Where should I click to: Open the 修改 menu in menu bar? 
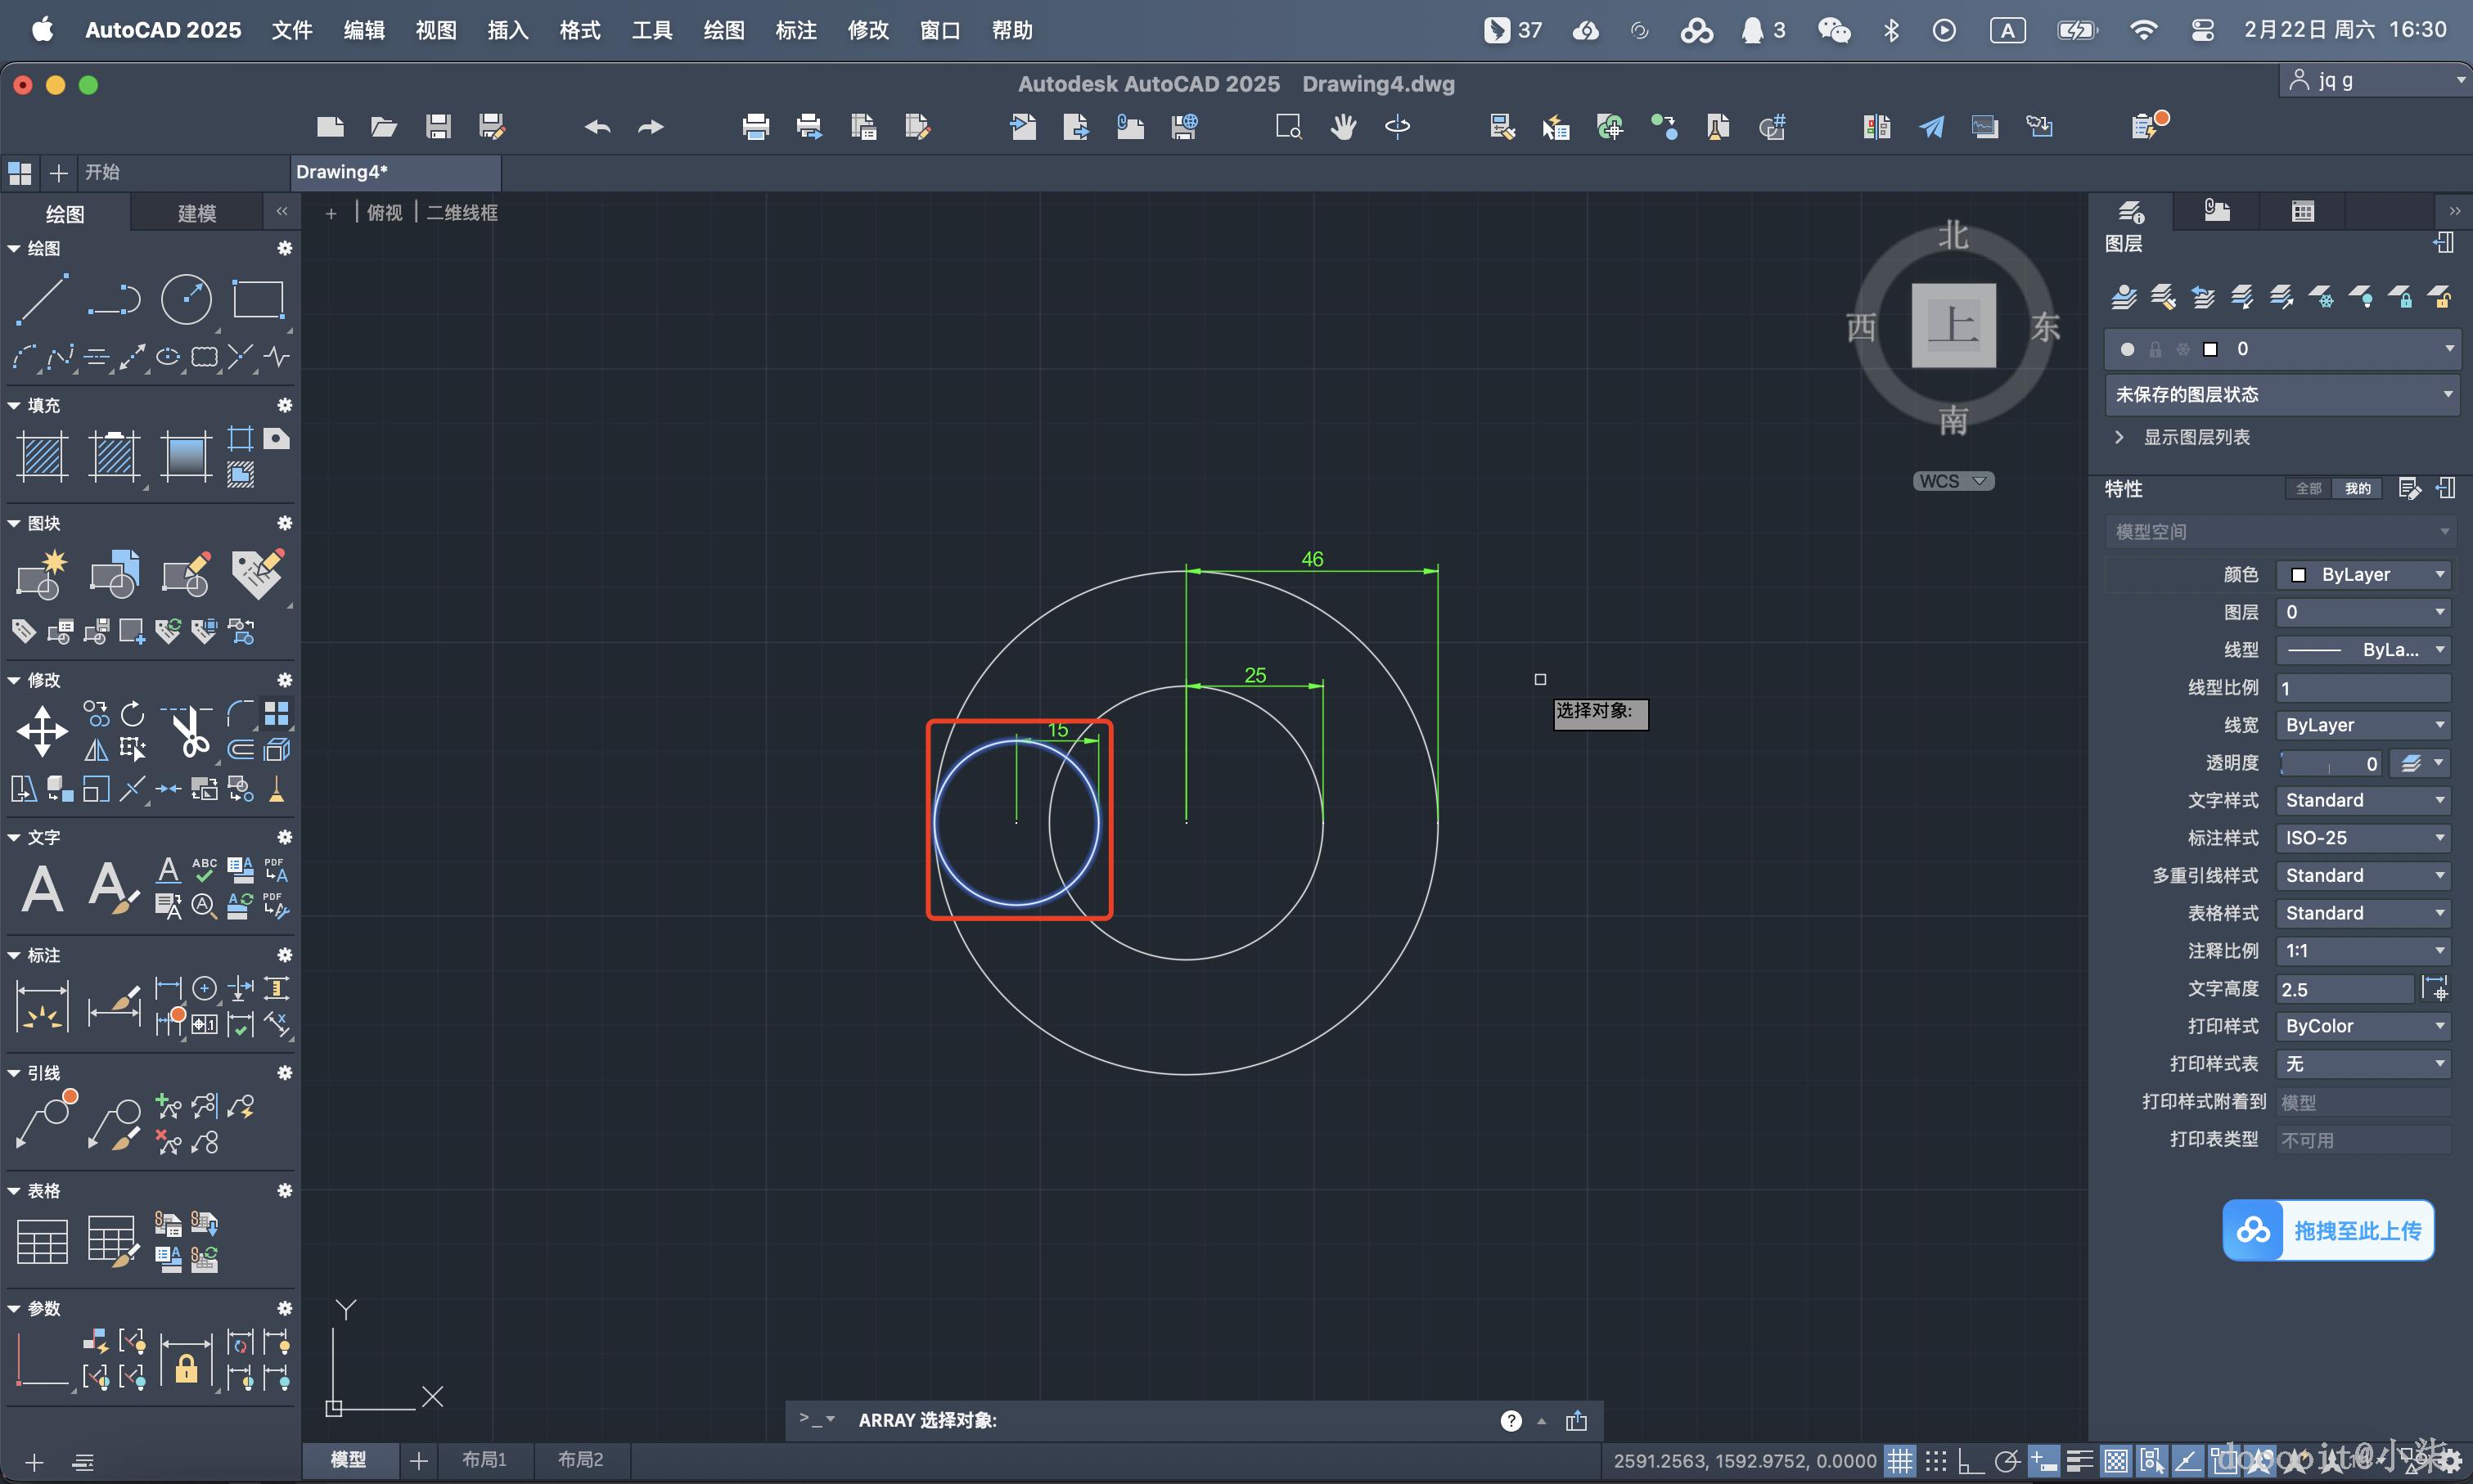[867, 30]
